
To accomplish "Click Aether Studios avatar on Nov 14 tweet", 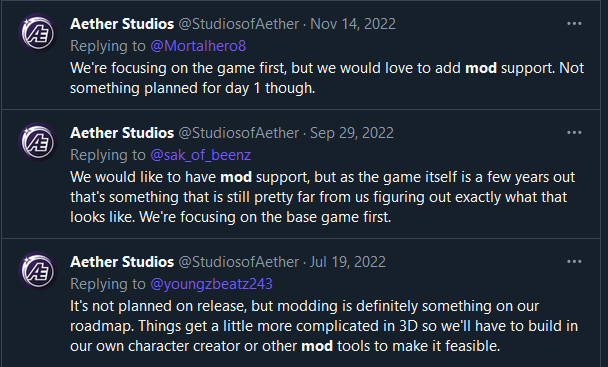I will click(x=38, y=33).
